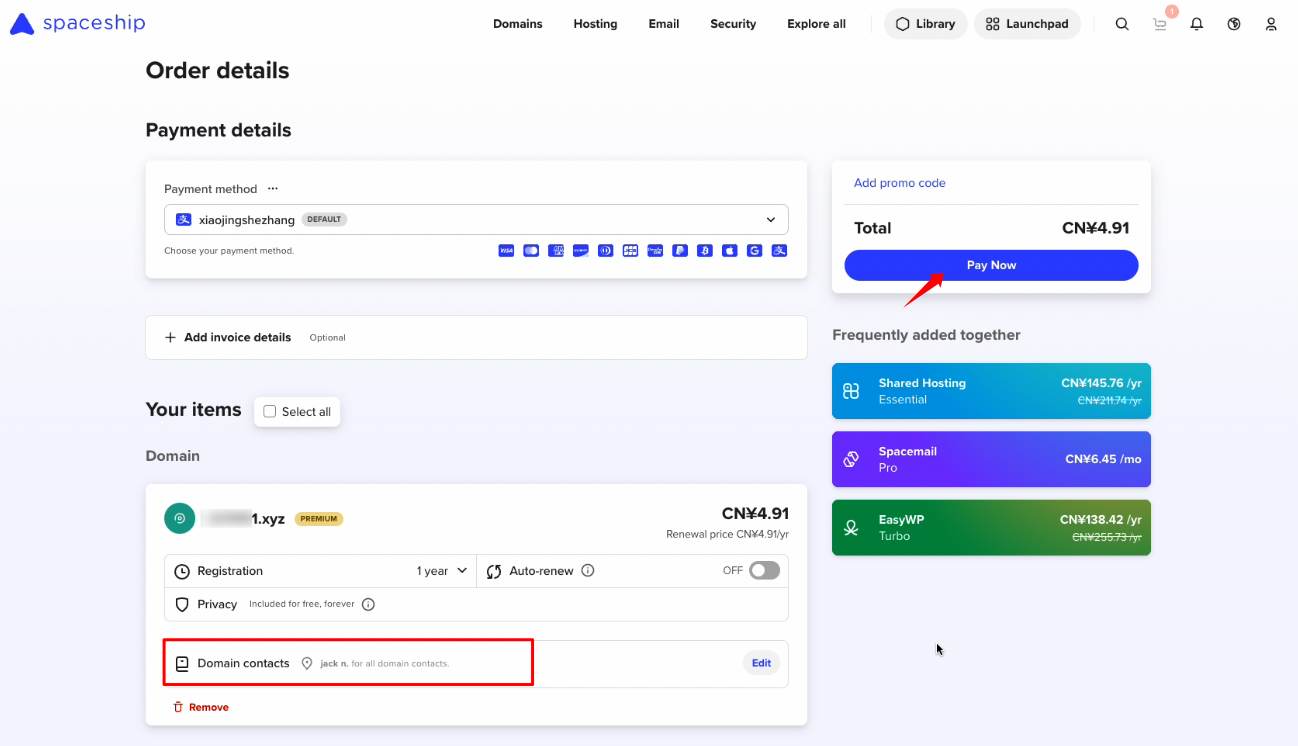
Task: Open the shopping cart icon
Action: tap(1160, 24)
